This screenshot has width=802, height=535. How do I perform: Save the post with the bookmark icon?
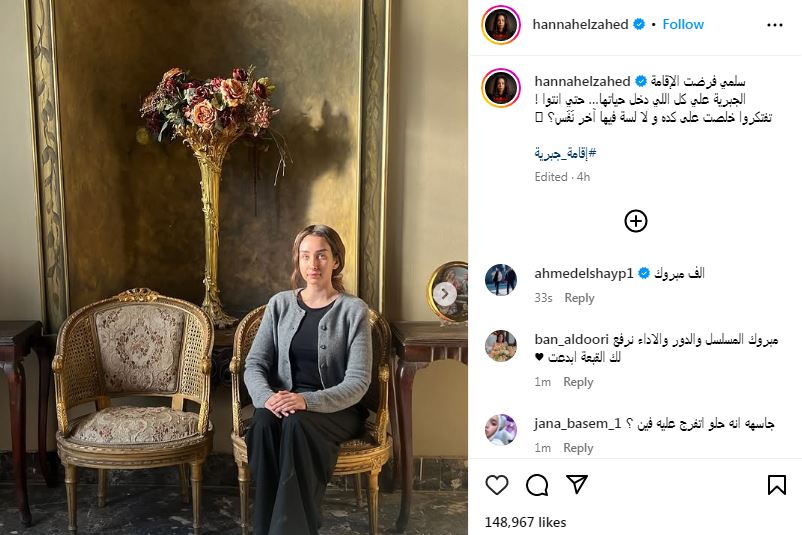click(x=776, y=484)
